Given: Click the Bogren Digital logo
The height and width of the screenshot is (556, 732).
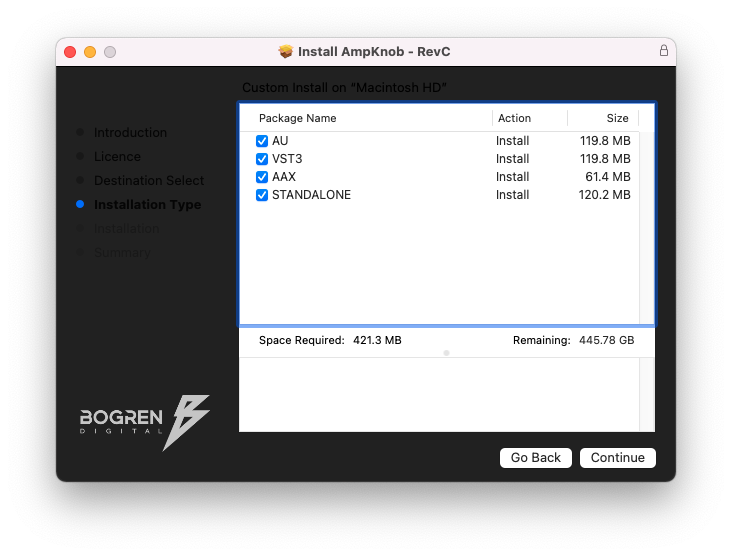Looking at the screenshot, I should point(145,422).
